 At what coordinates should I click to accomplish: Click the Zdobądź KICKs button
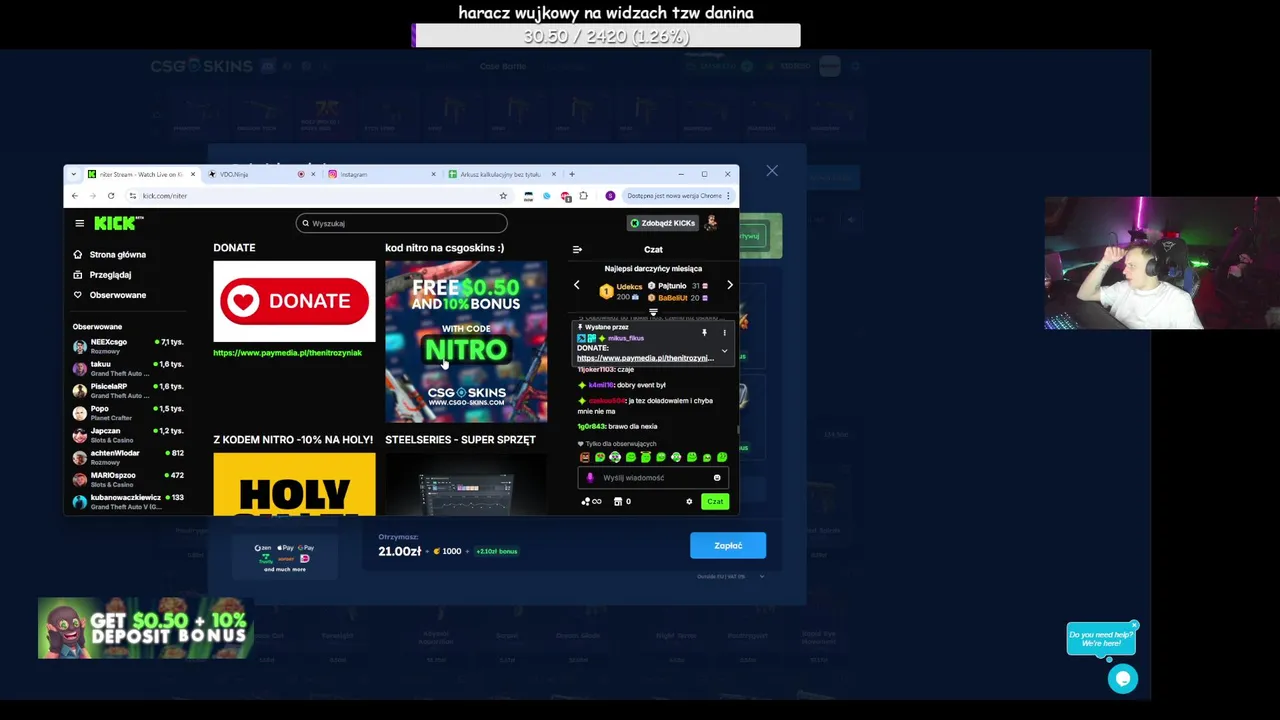[x=662, y=223]
